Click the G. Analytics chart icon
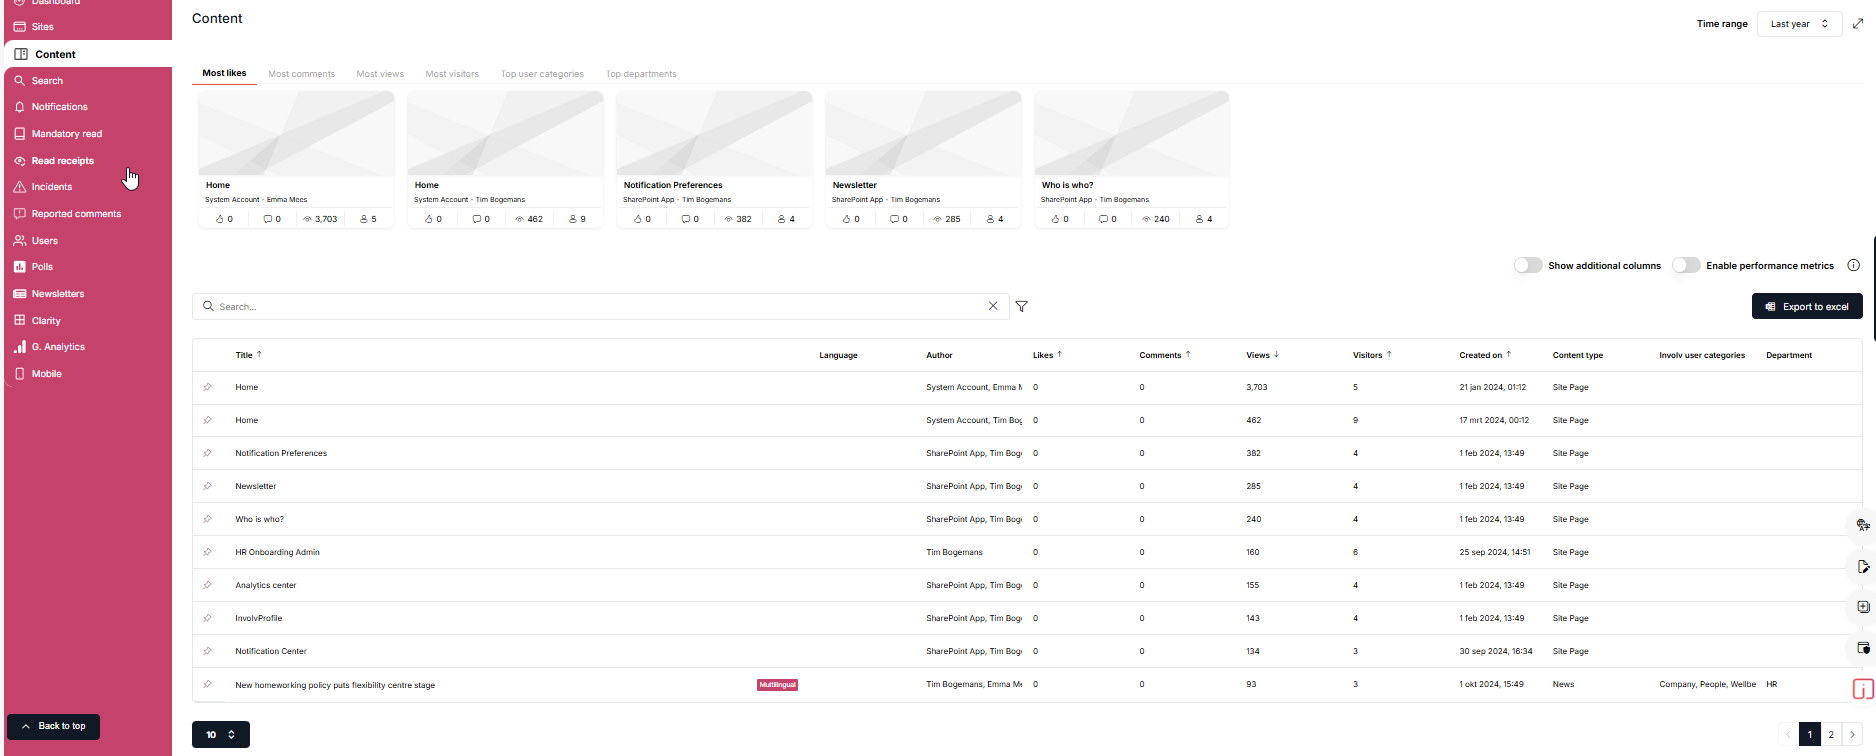Viewport: 1876px width, 756px height. (x=20, y=347)
